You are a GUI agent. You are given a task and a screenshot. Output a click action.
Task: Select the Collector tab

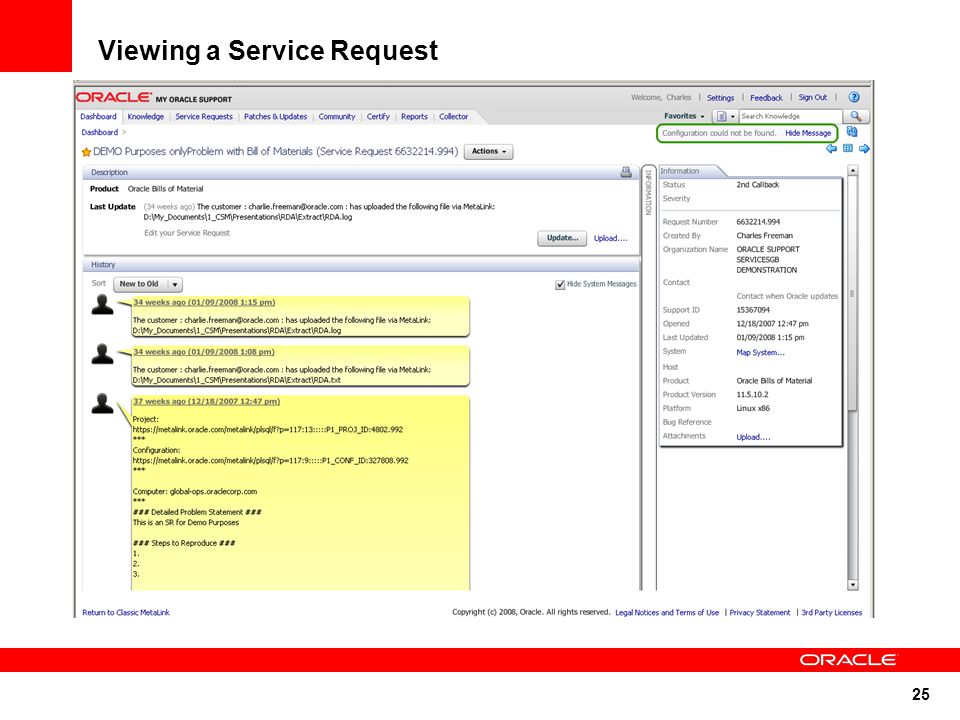coord(454,116)
